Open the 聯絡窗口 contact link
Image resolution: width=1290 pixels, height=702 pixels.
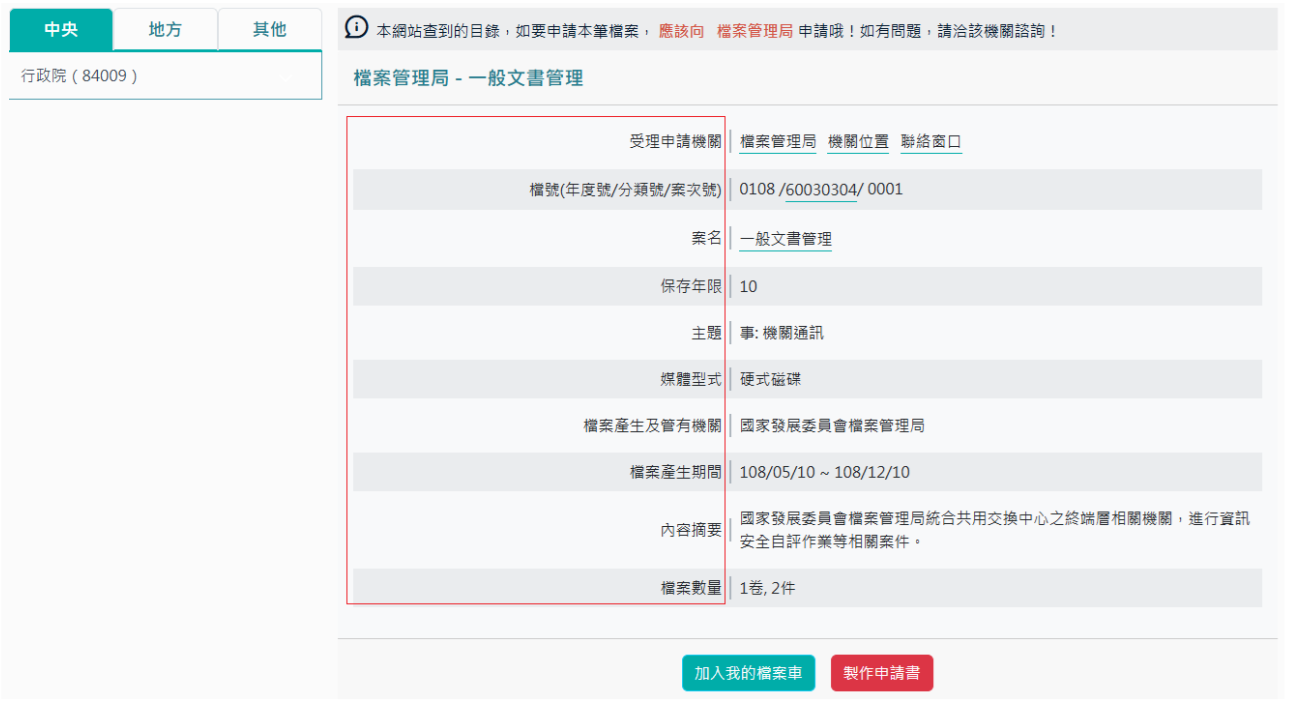pos(931,141)
